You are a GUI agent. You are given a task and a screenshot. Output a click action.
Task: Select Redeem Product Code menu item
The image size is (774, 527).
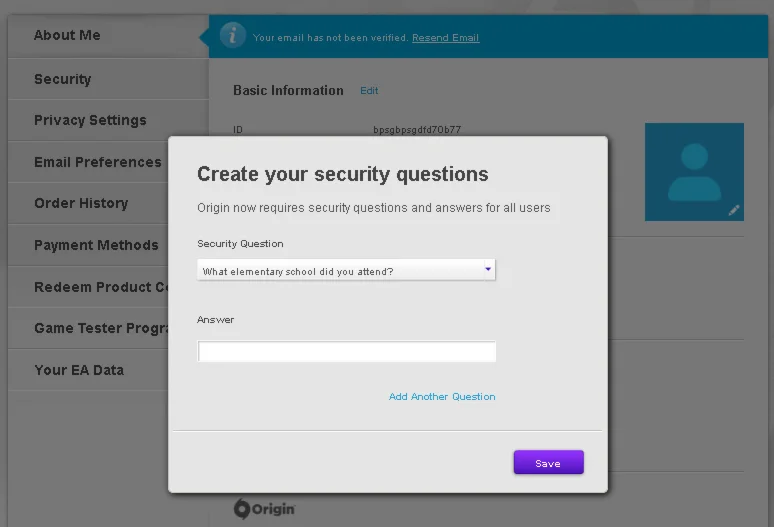pyautogui.click(x=100, y=287)
